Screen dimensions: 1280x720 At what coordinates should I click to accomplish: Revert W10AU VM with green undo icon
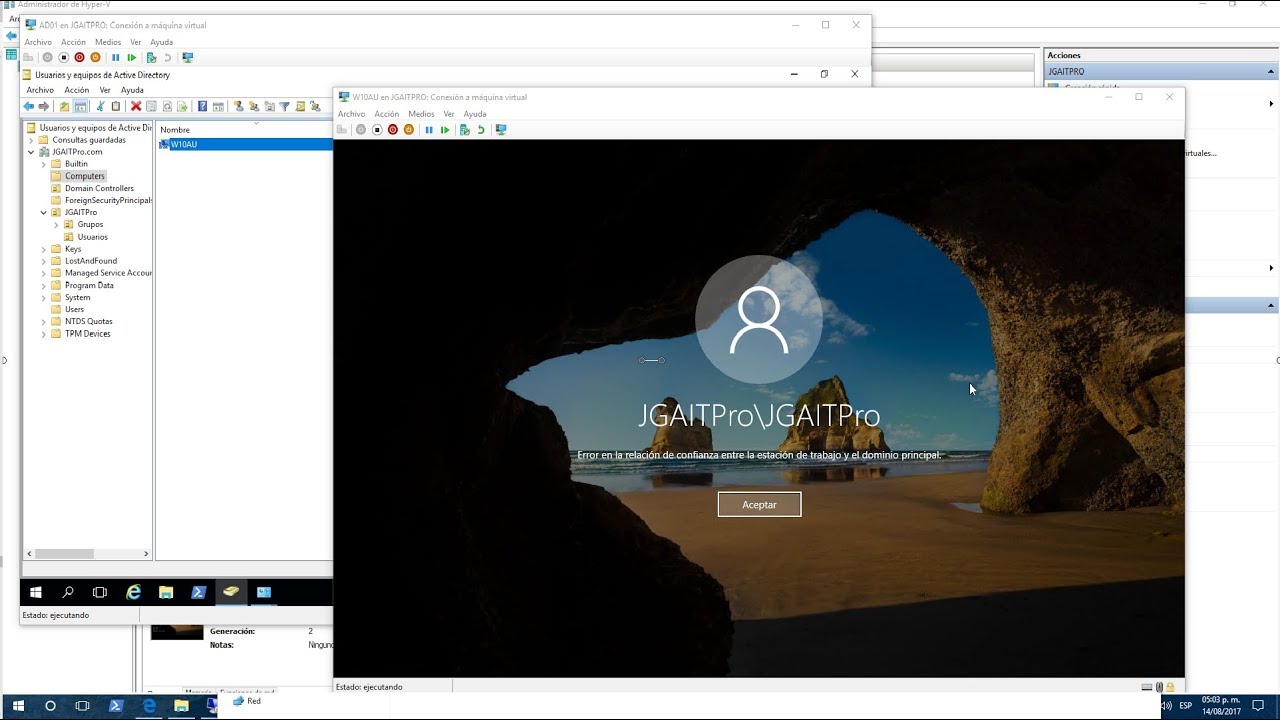(x=481, y=130)
